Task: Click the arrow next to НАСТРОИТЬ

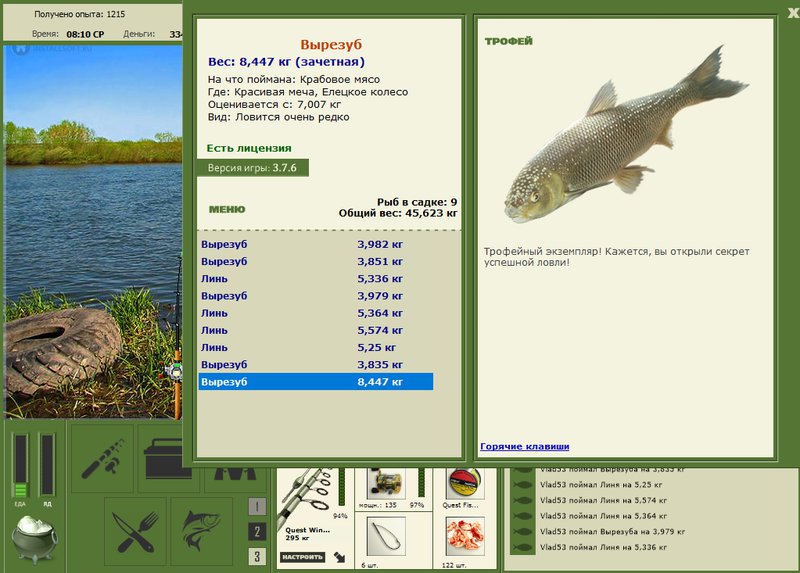Action: (340, 557)
